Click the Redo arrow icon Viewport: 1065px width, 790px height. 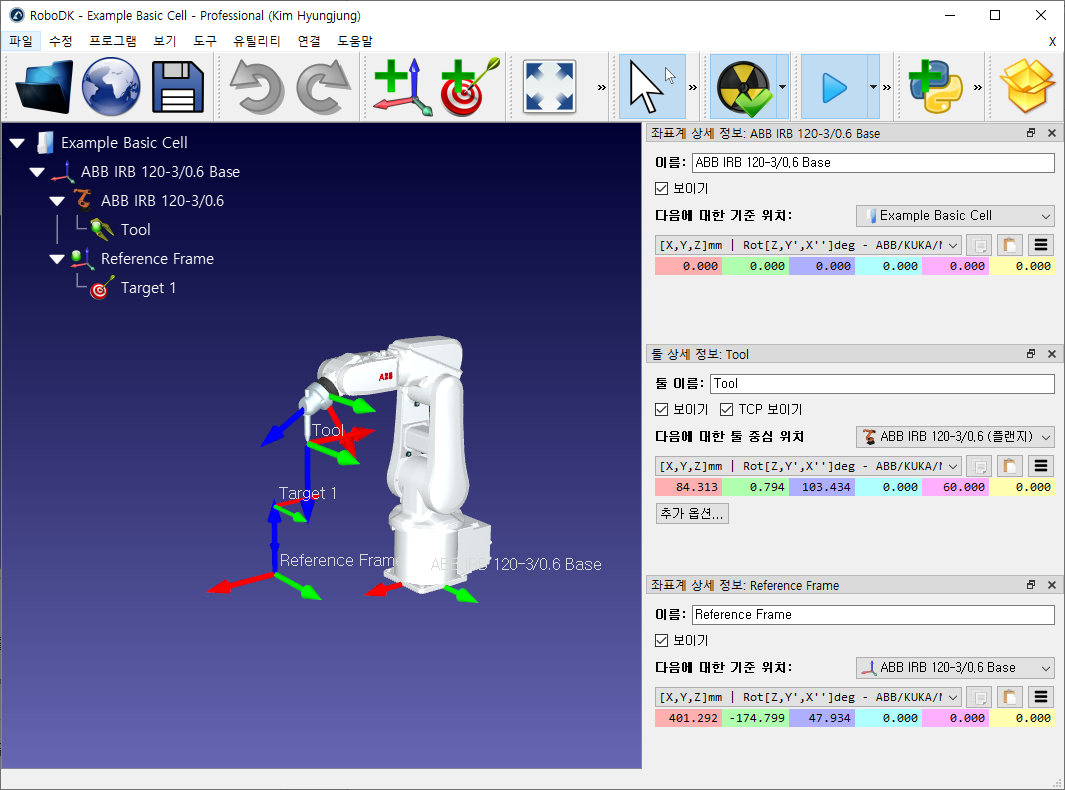[x=323, y=87]
